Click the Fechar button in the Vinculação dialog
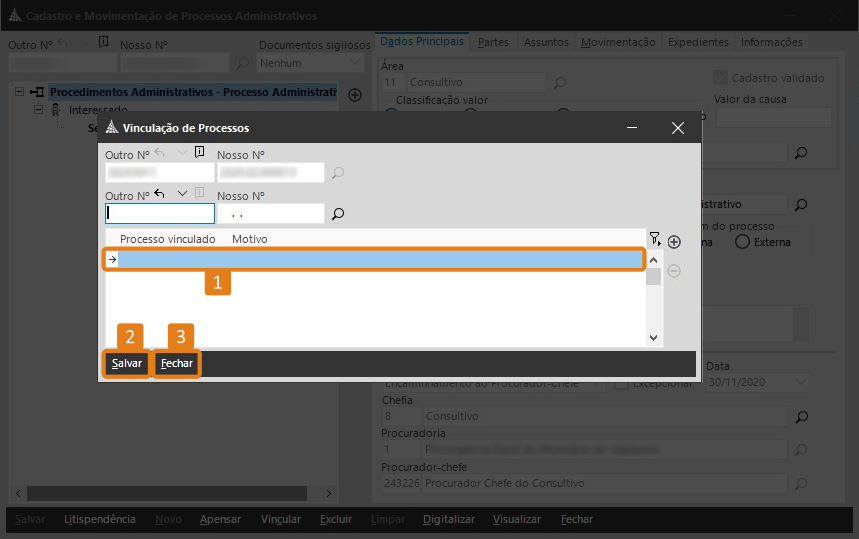This screenshot has width=859, height=539. [177, 363]
